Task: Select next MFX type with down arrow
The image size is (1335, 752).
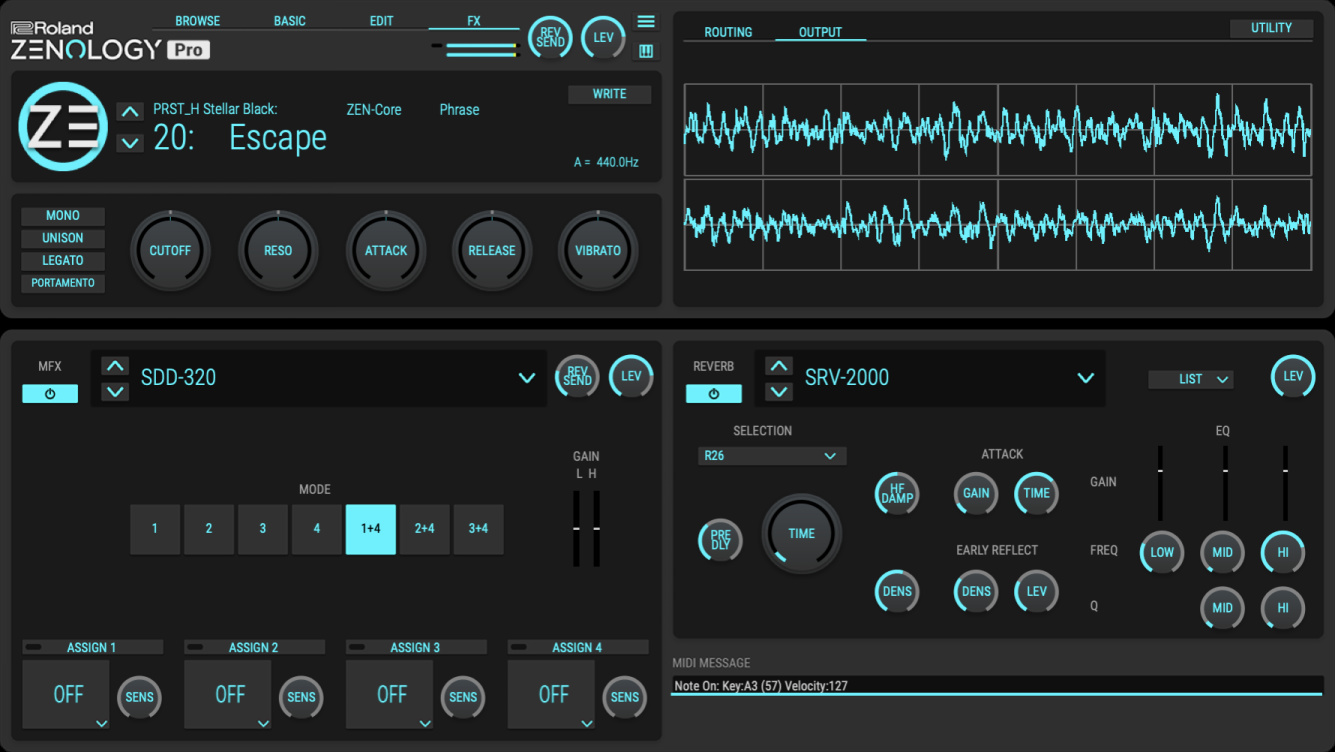Action: [115, 391]
